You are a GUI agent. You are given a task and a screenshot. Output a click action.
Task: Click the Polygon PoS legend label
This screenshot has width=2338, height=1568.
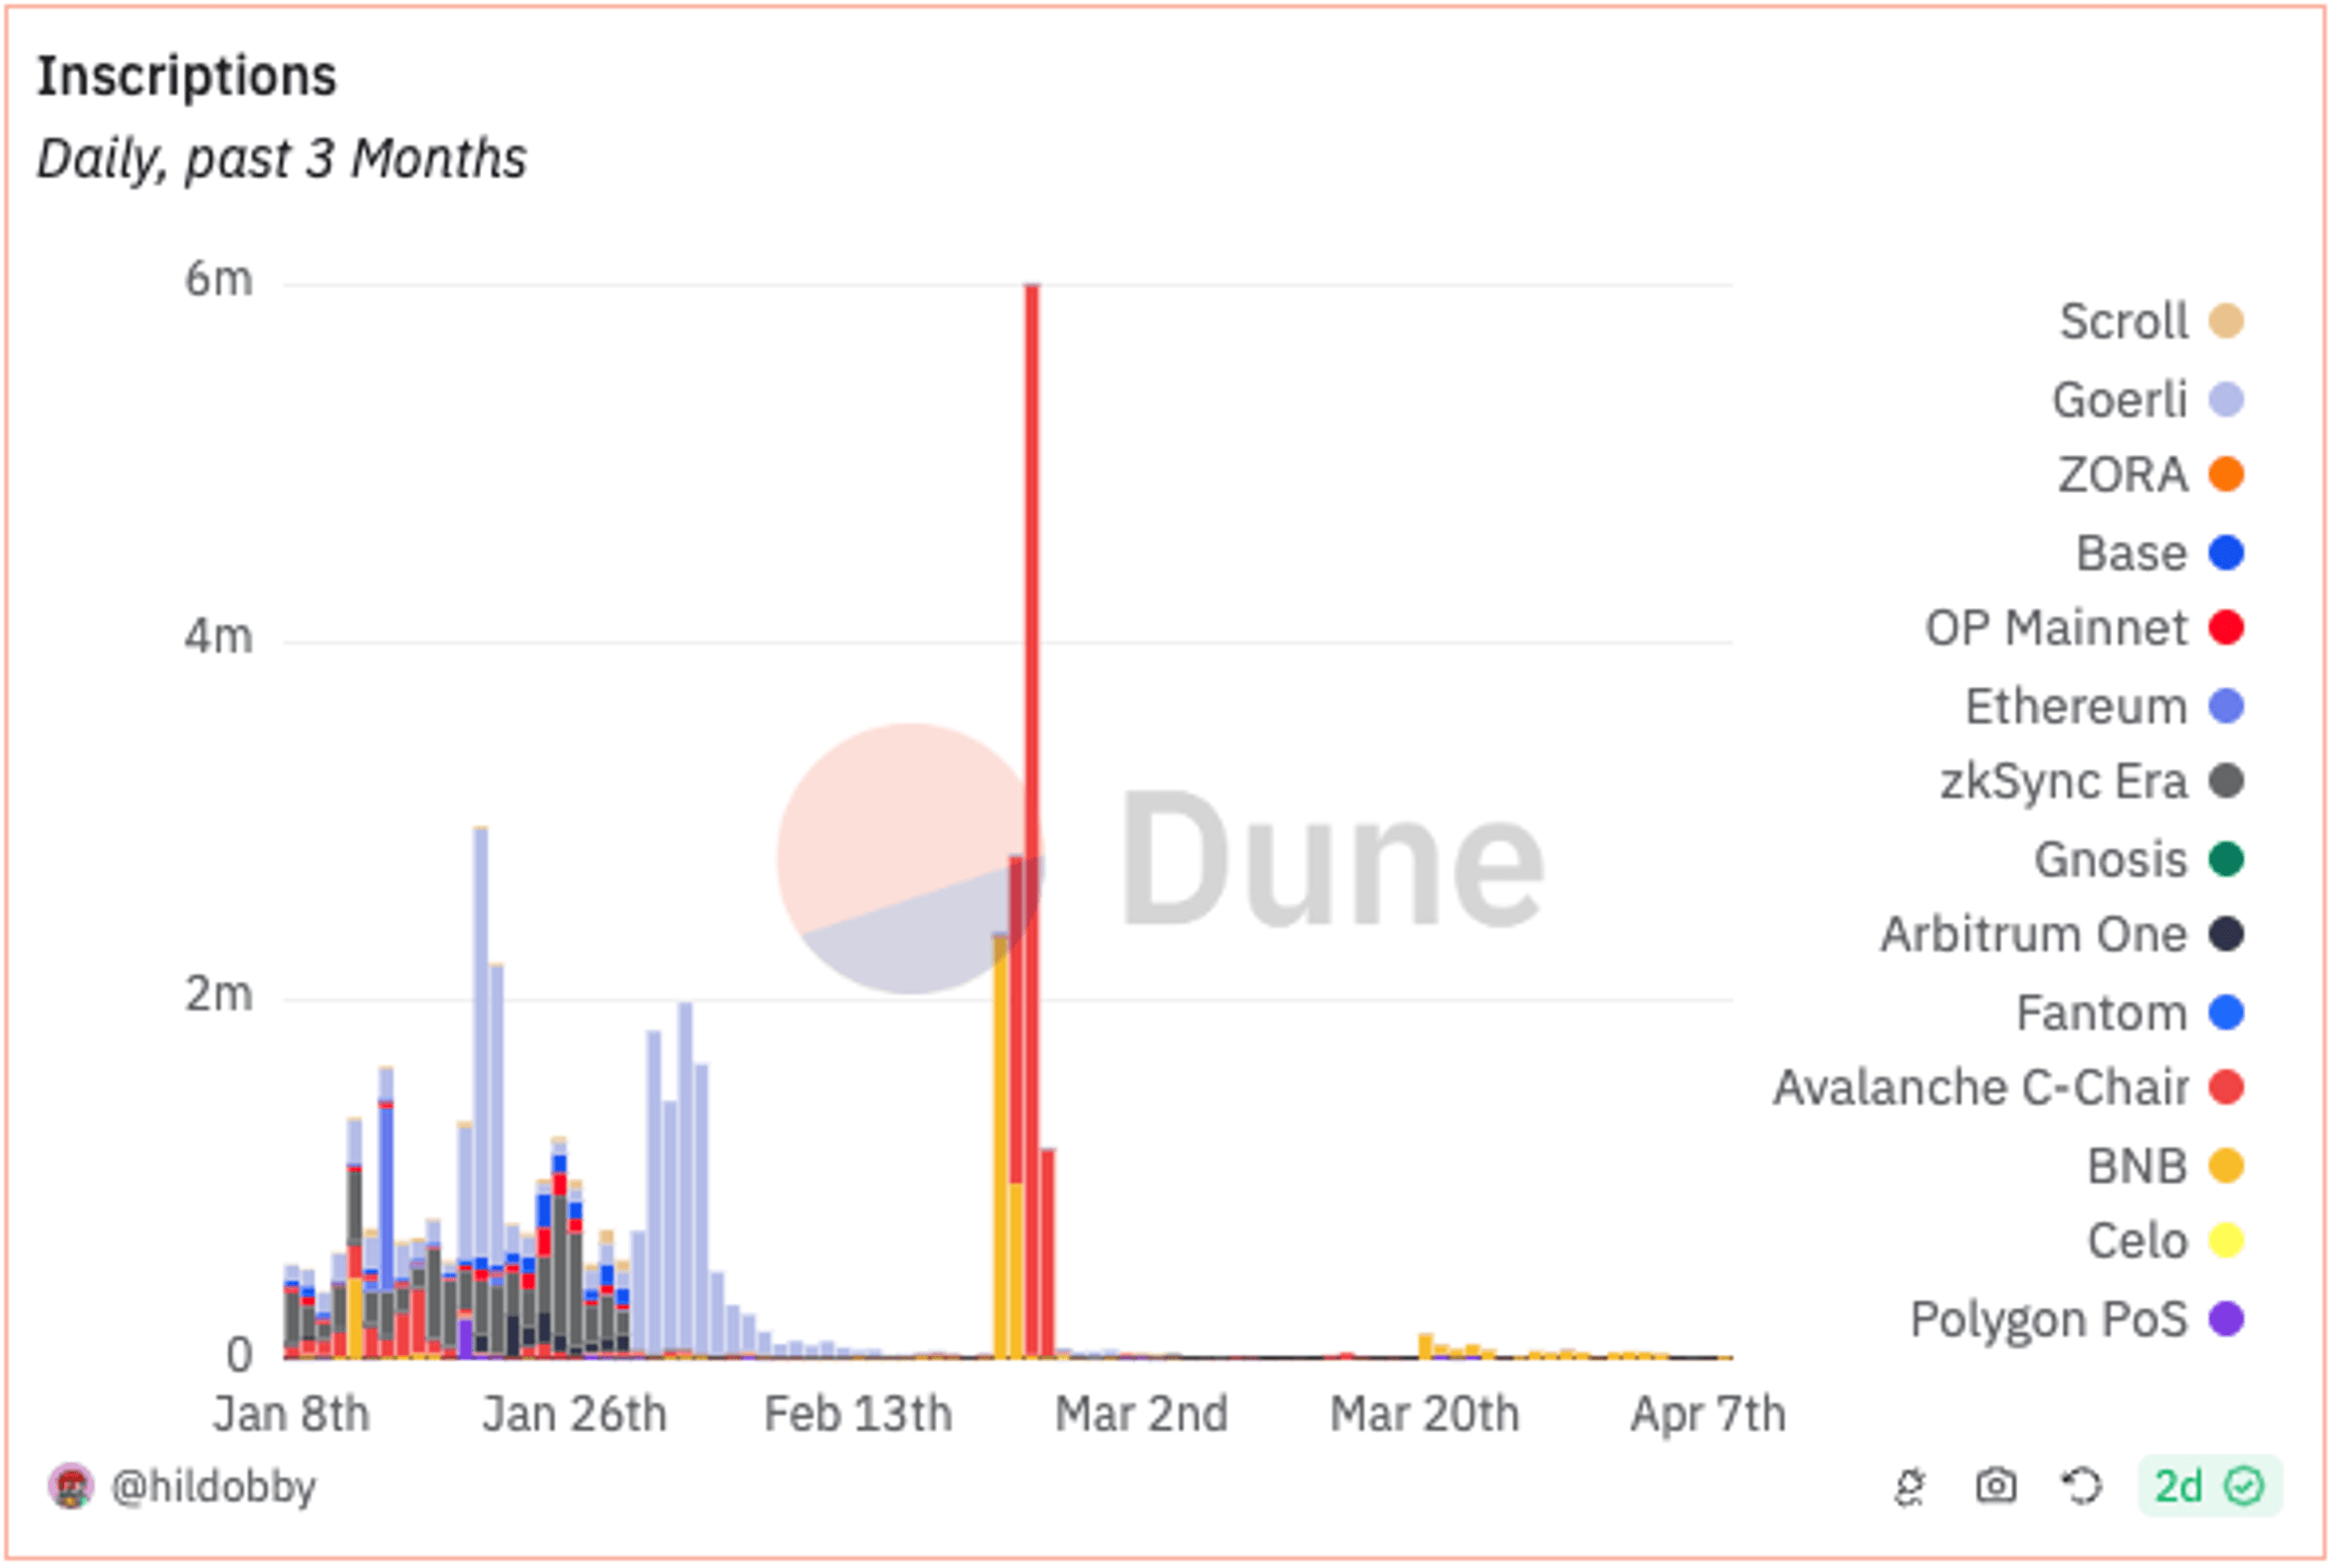point(2050,1320)
